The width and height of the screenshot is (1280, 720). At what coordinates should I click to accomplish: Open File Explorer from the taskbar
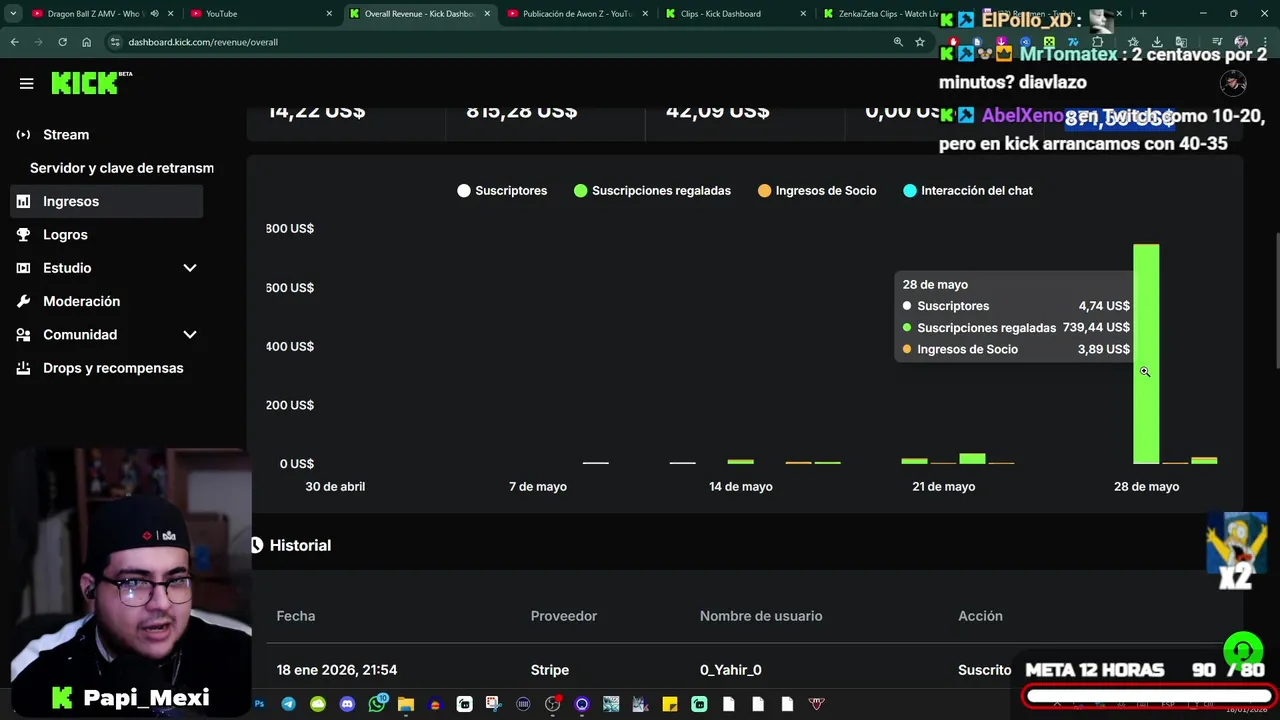pyautogui.click(x=405, y=704)
